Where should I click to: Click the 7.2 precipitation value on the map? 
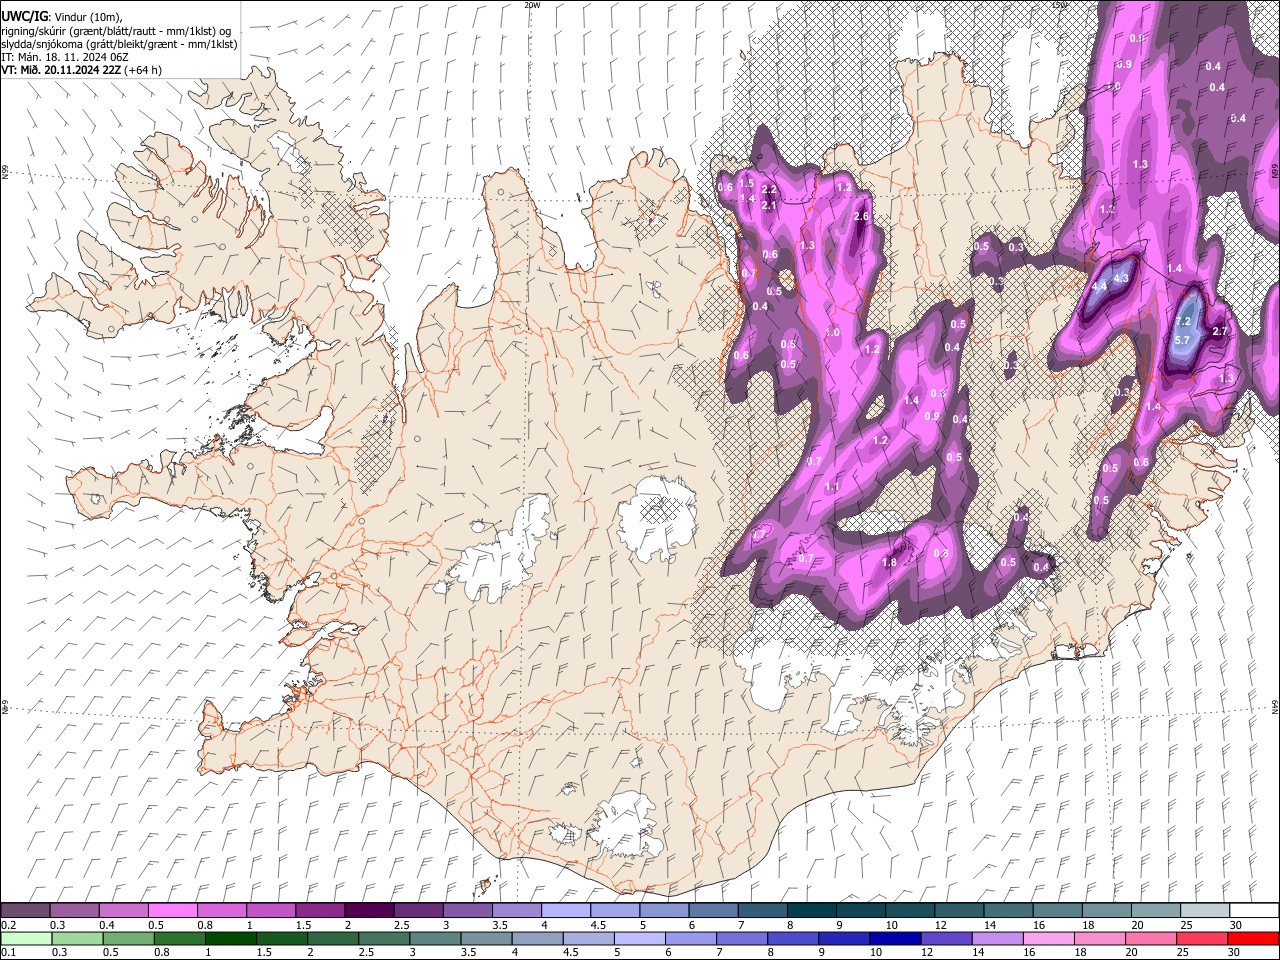pos(1183,322)
